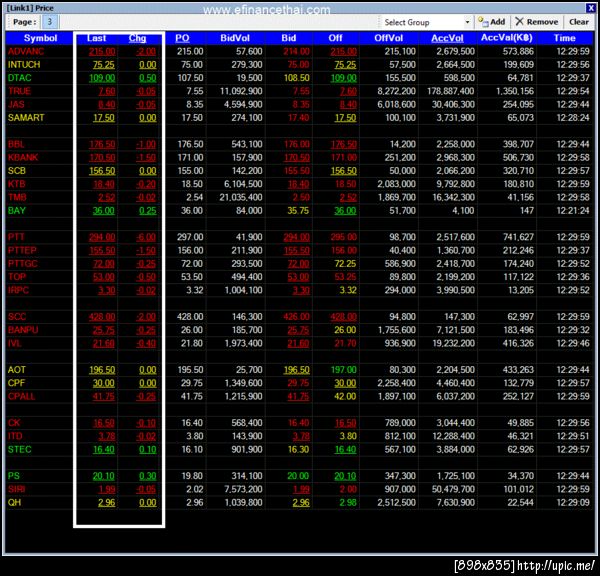Select the BBL symbol
This screenshot has width=600, height=576.
(16, 144)
